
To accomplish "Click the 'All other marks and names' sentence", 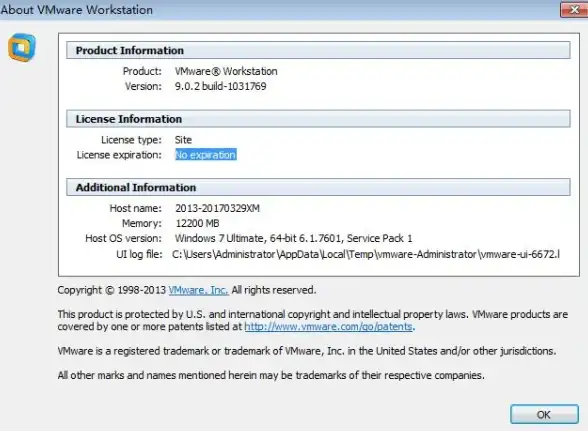I will pos(271,375).
